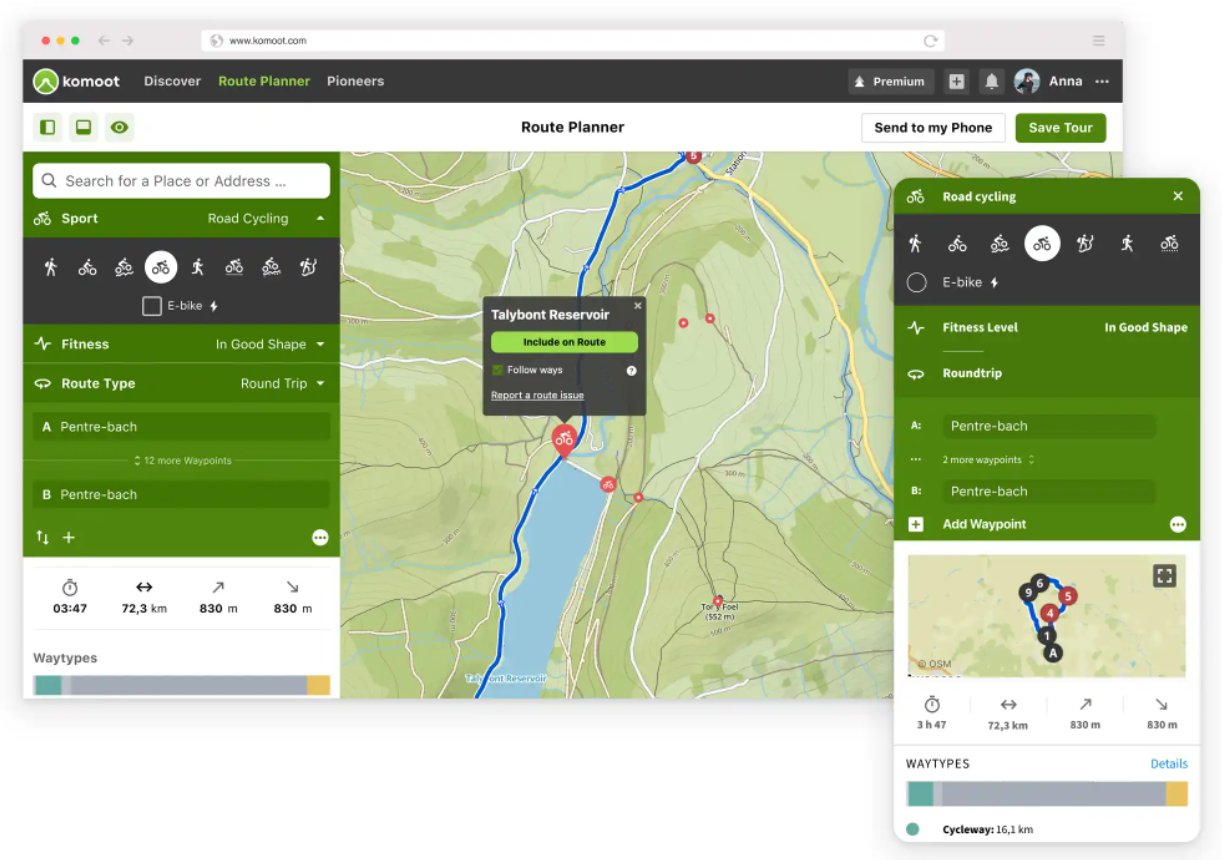Toggle the Follow ways checkbox

(x=498, y=370)
